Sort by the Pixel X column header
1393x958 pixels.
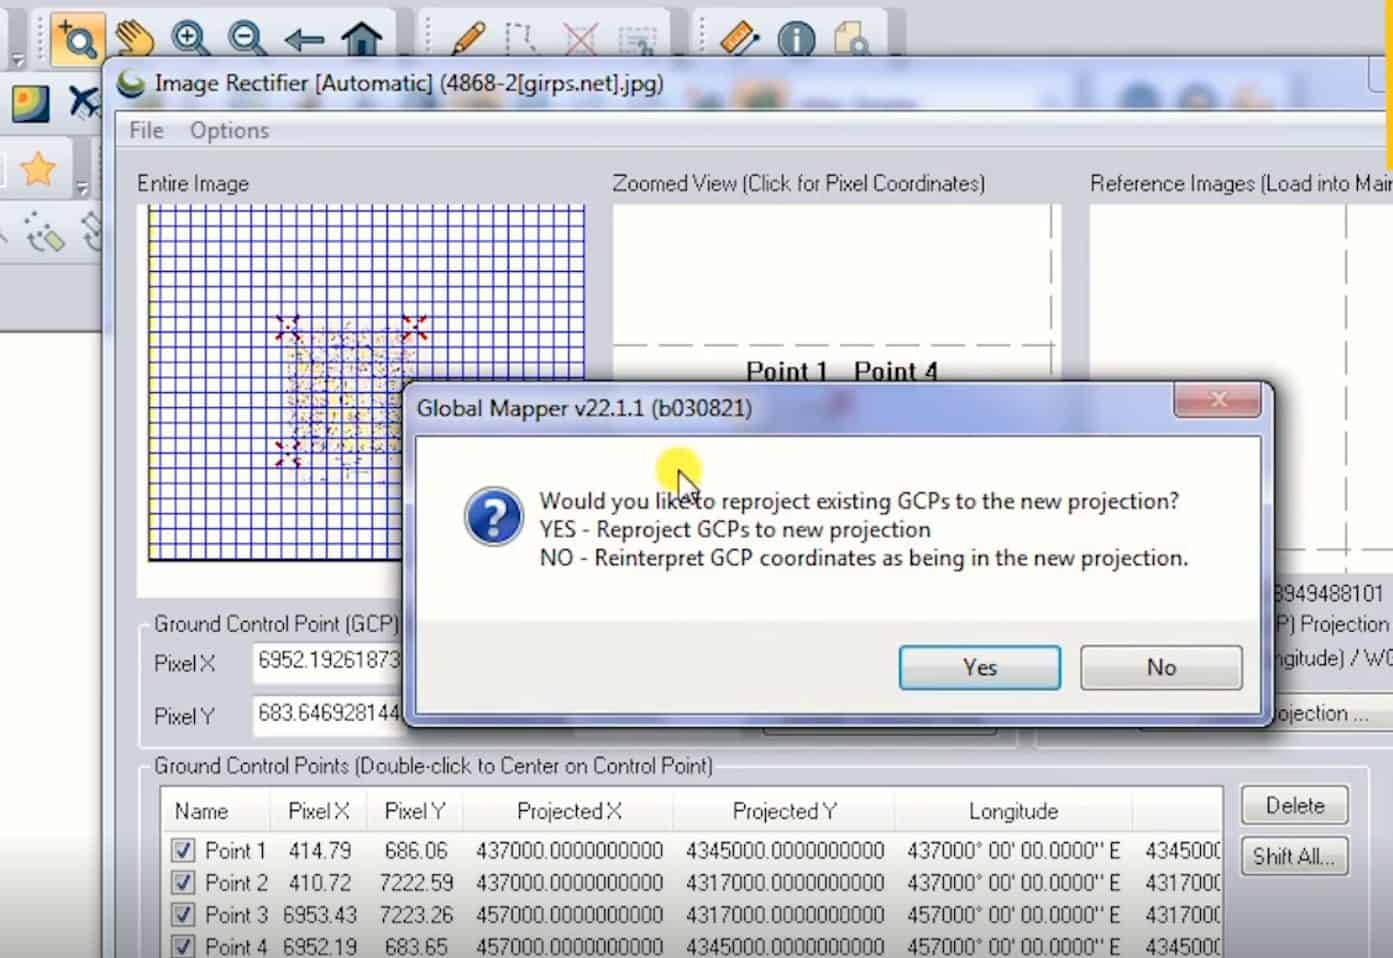[x=318, y=811]
